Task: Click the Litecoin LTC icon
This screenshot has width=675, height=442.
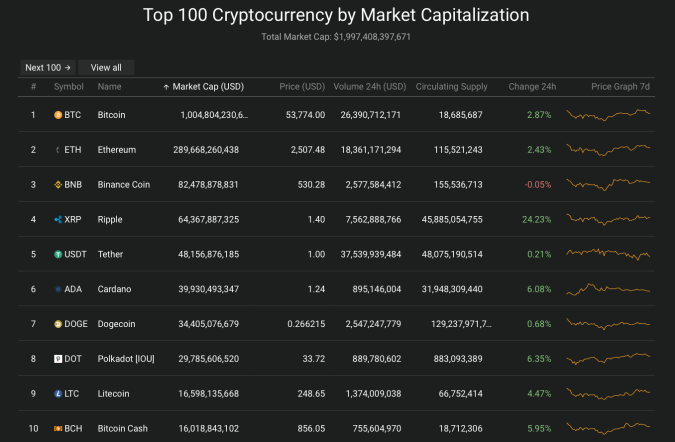Action: 58,394
